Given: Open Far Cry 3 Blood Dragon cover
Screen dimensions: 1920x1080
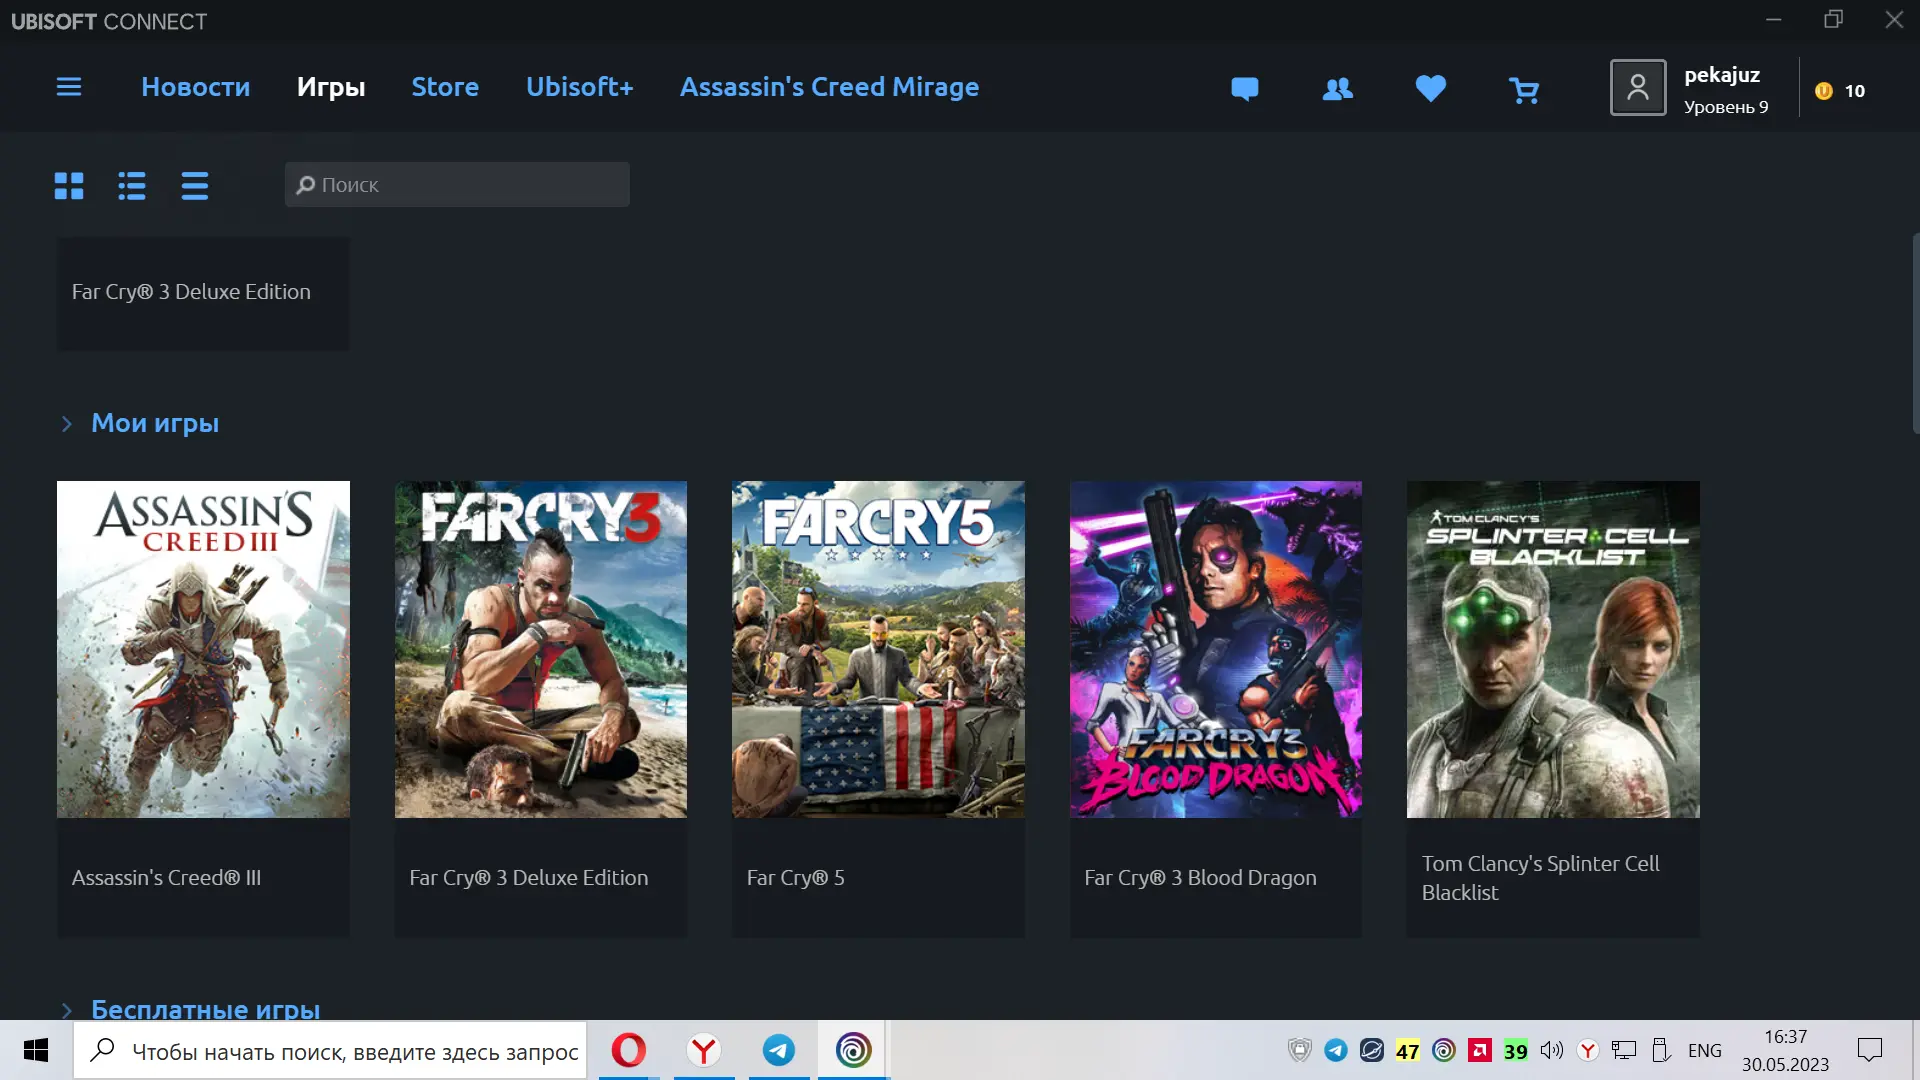Looking at the screenshot, I should click(1216, 649).
